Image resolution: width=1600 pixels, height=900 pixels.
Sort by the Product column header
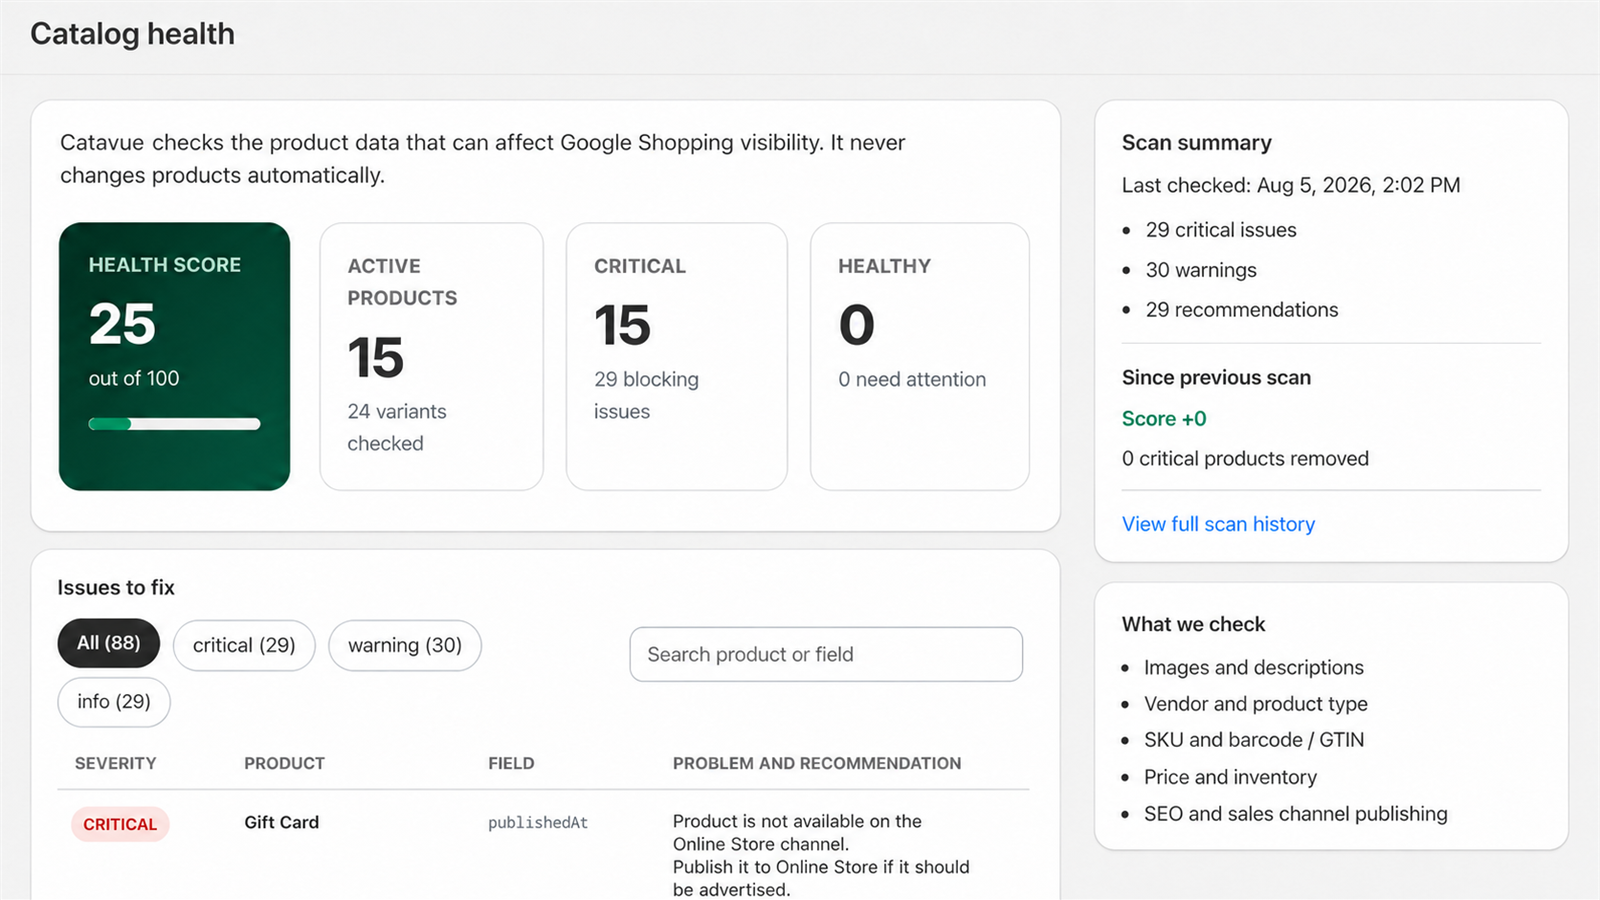click(284, 763)
